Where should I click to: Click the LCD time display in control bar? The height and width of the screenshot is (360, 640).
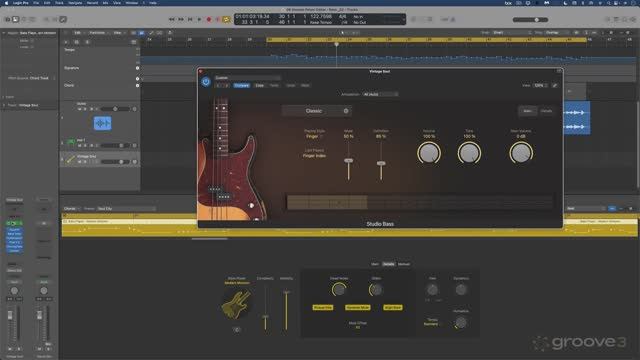[320, 19]
